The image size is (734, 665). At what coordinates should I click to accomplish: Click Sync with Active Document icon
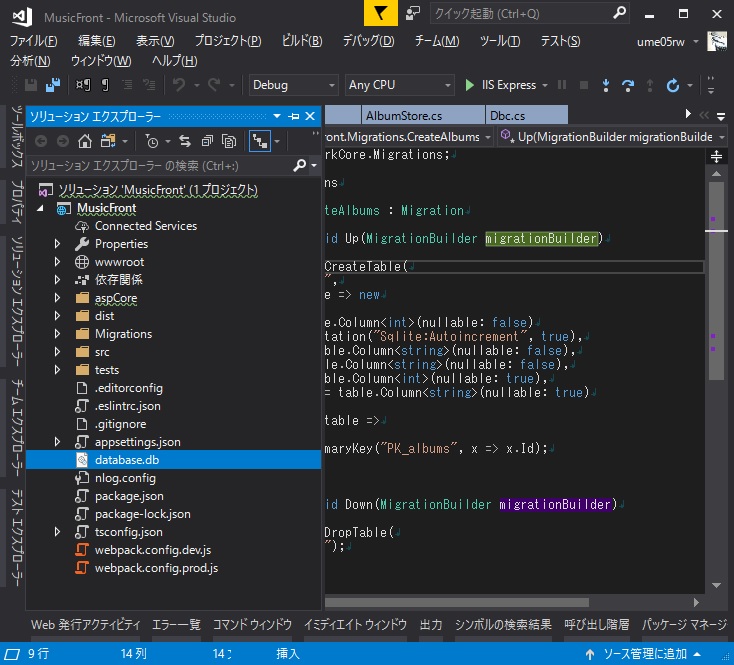coord(185,141)
